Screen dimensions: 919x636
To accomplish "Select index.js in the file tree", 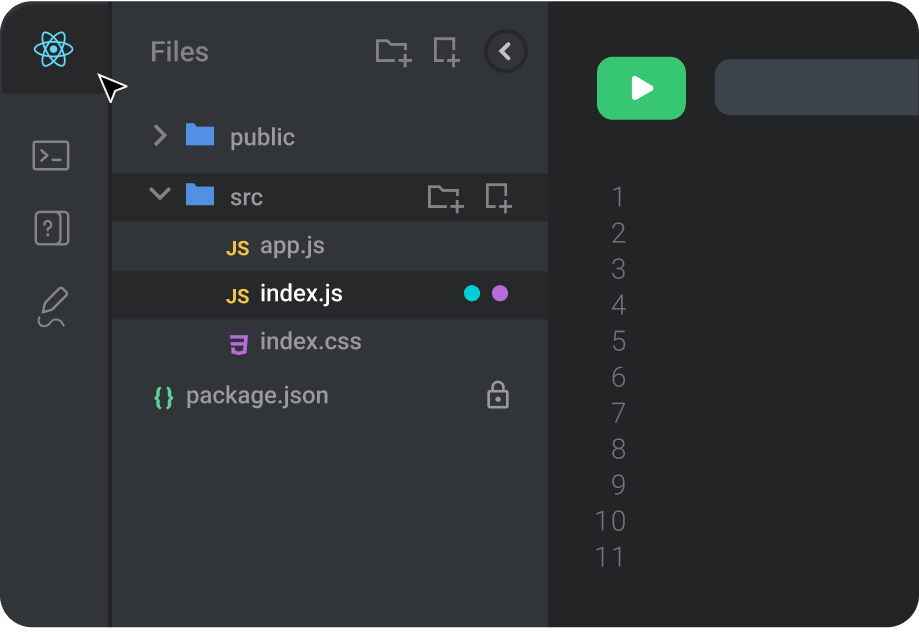I will tap(300, 294).
